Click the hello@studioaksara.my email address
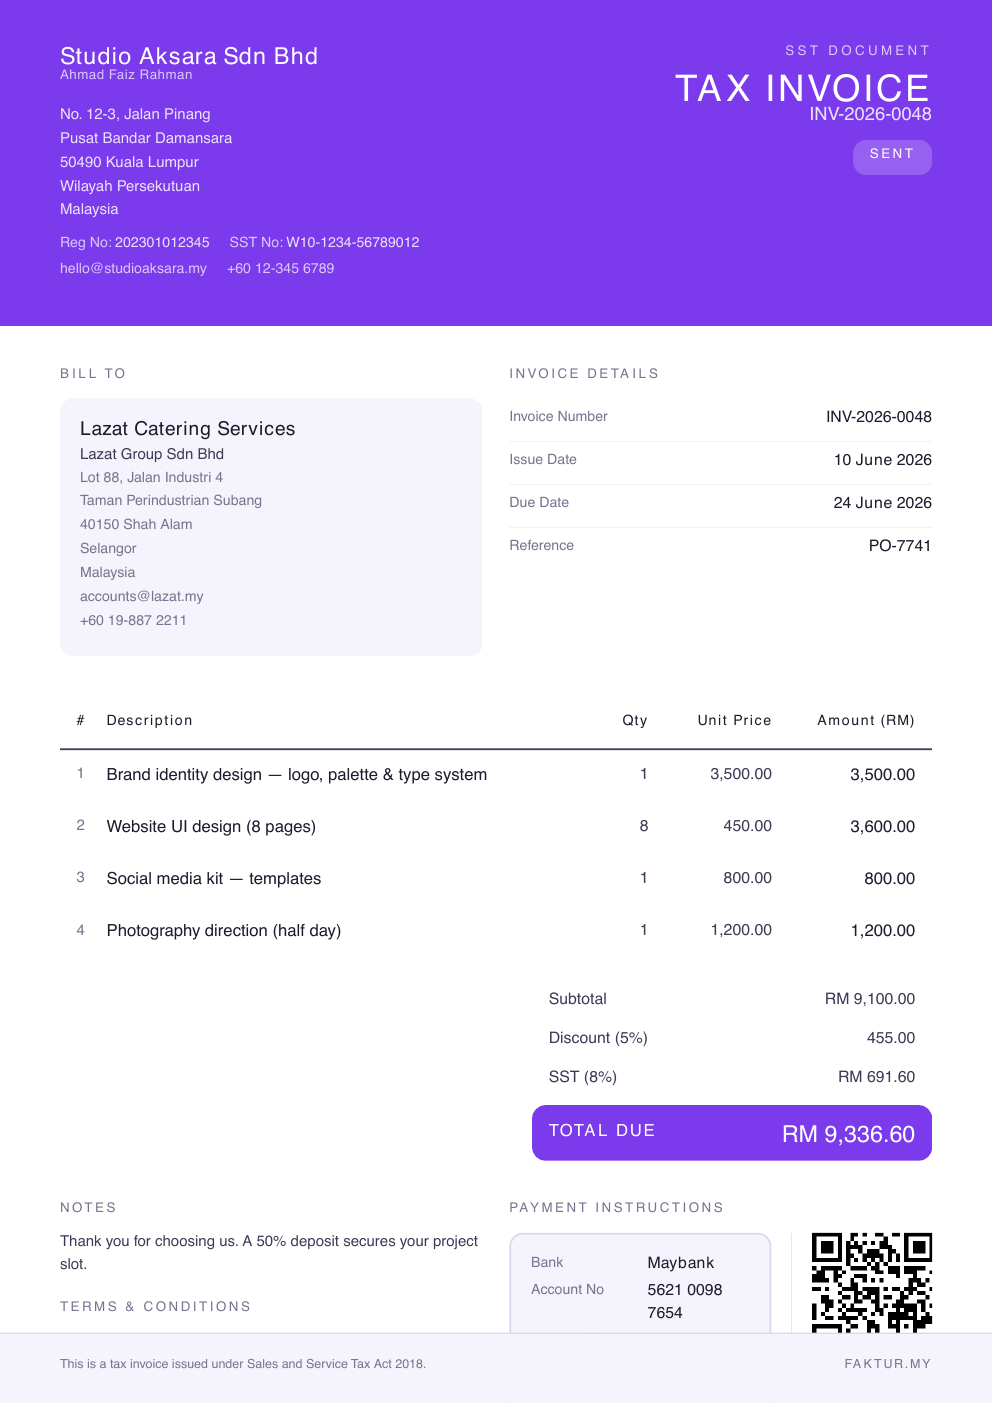This screenshot has height=1404, width=993. point(133,268)
